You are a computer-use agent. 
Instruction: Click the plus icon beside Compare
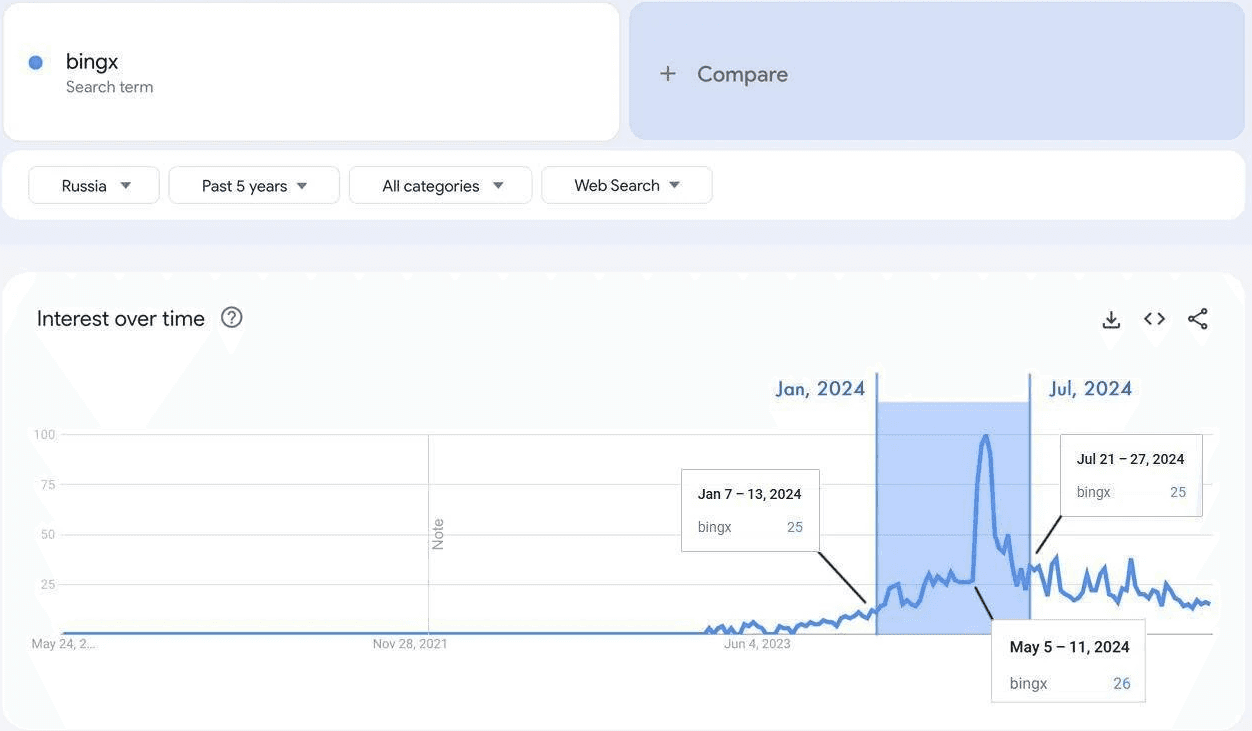(668, 74)
